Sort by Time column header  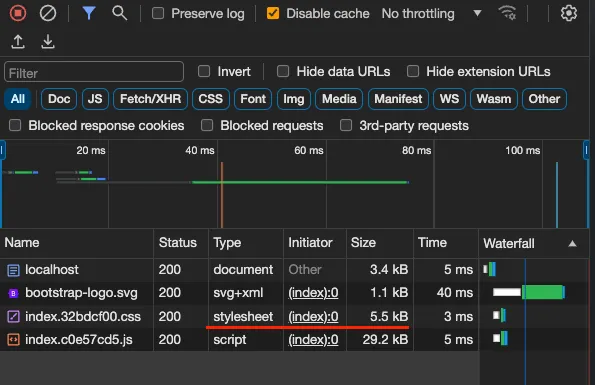(x=446, y=243)
